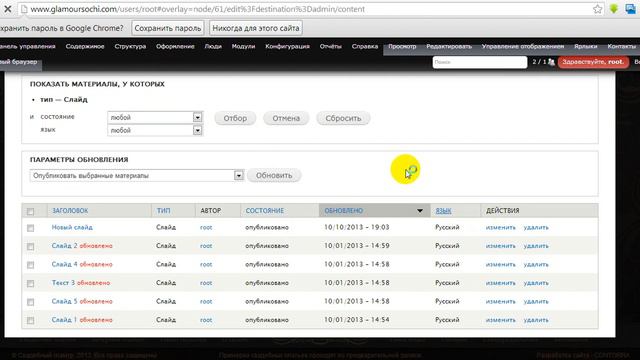Screen dimensions: 640x360
Task: Click the Обновить button
Action: [x=274, y=176]
